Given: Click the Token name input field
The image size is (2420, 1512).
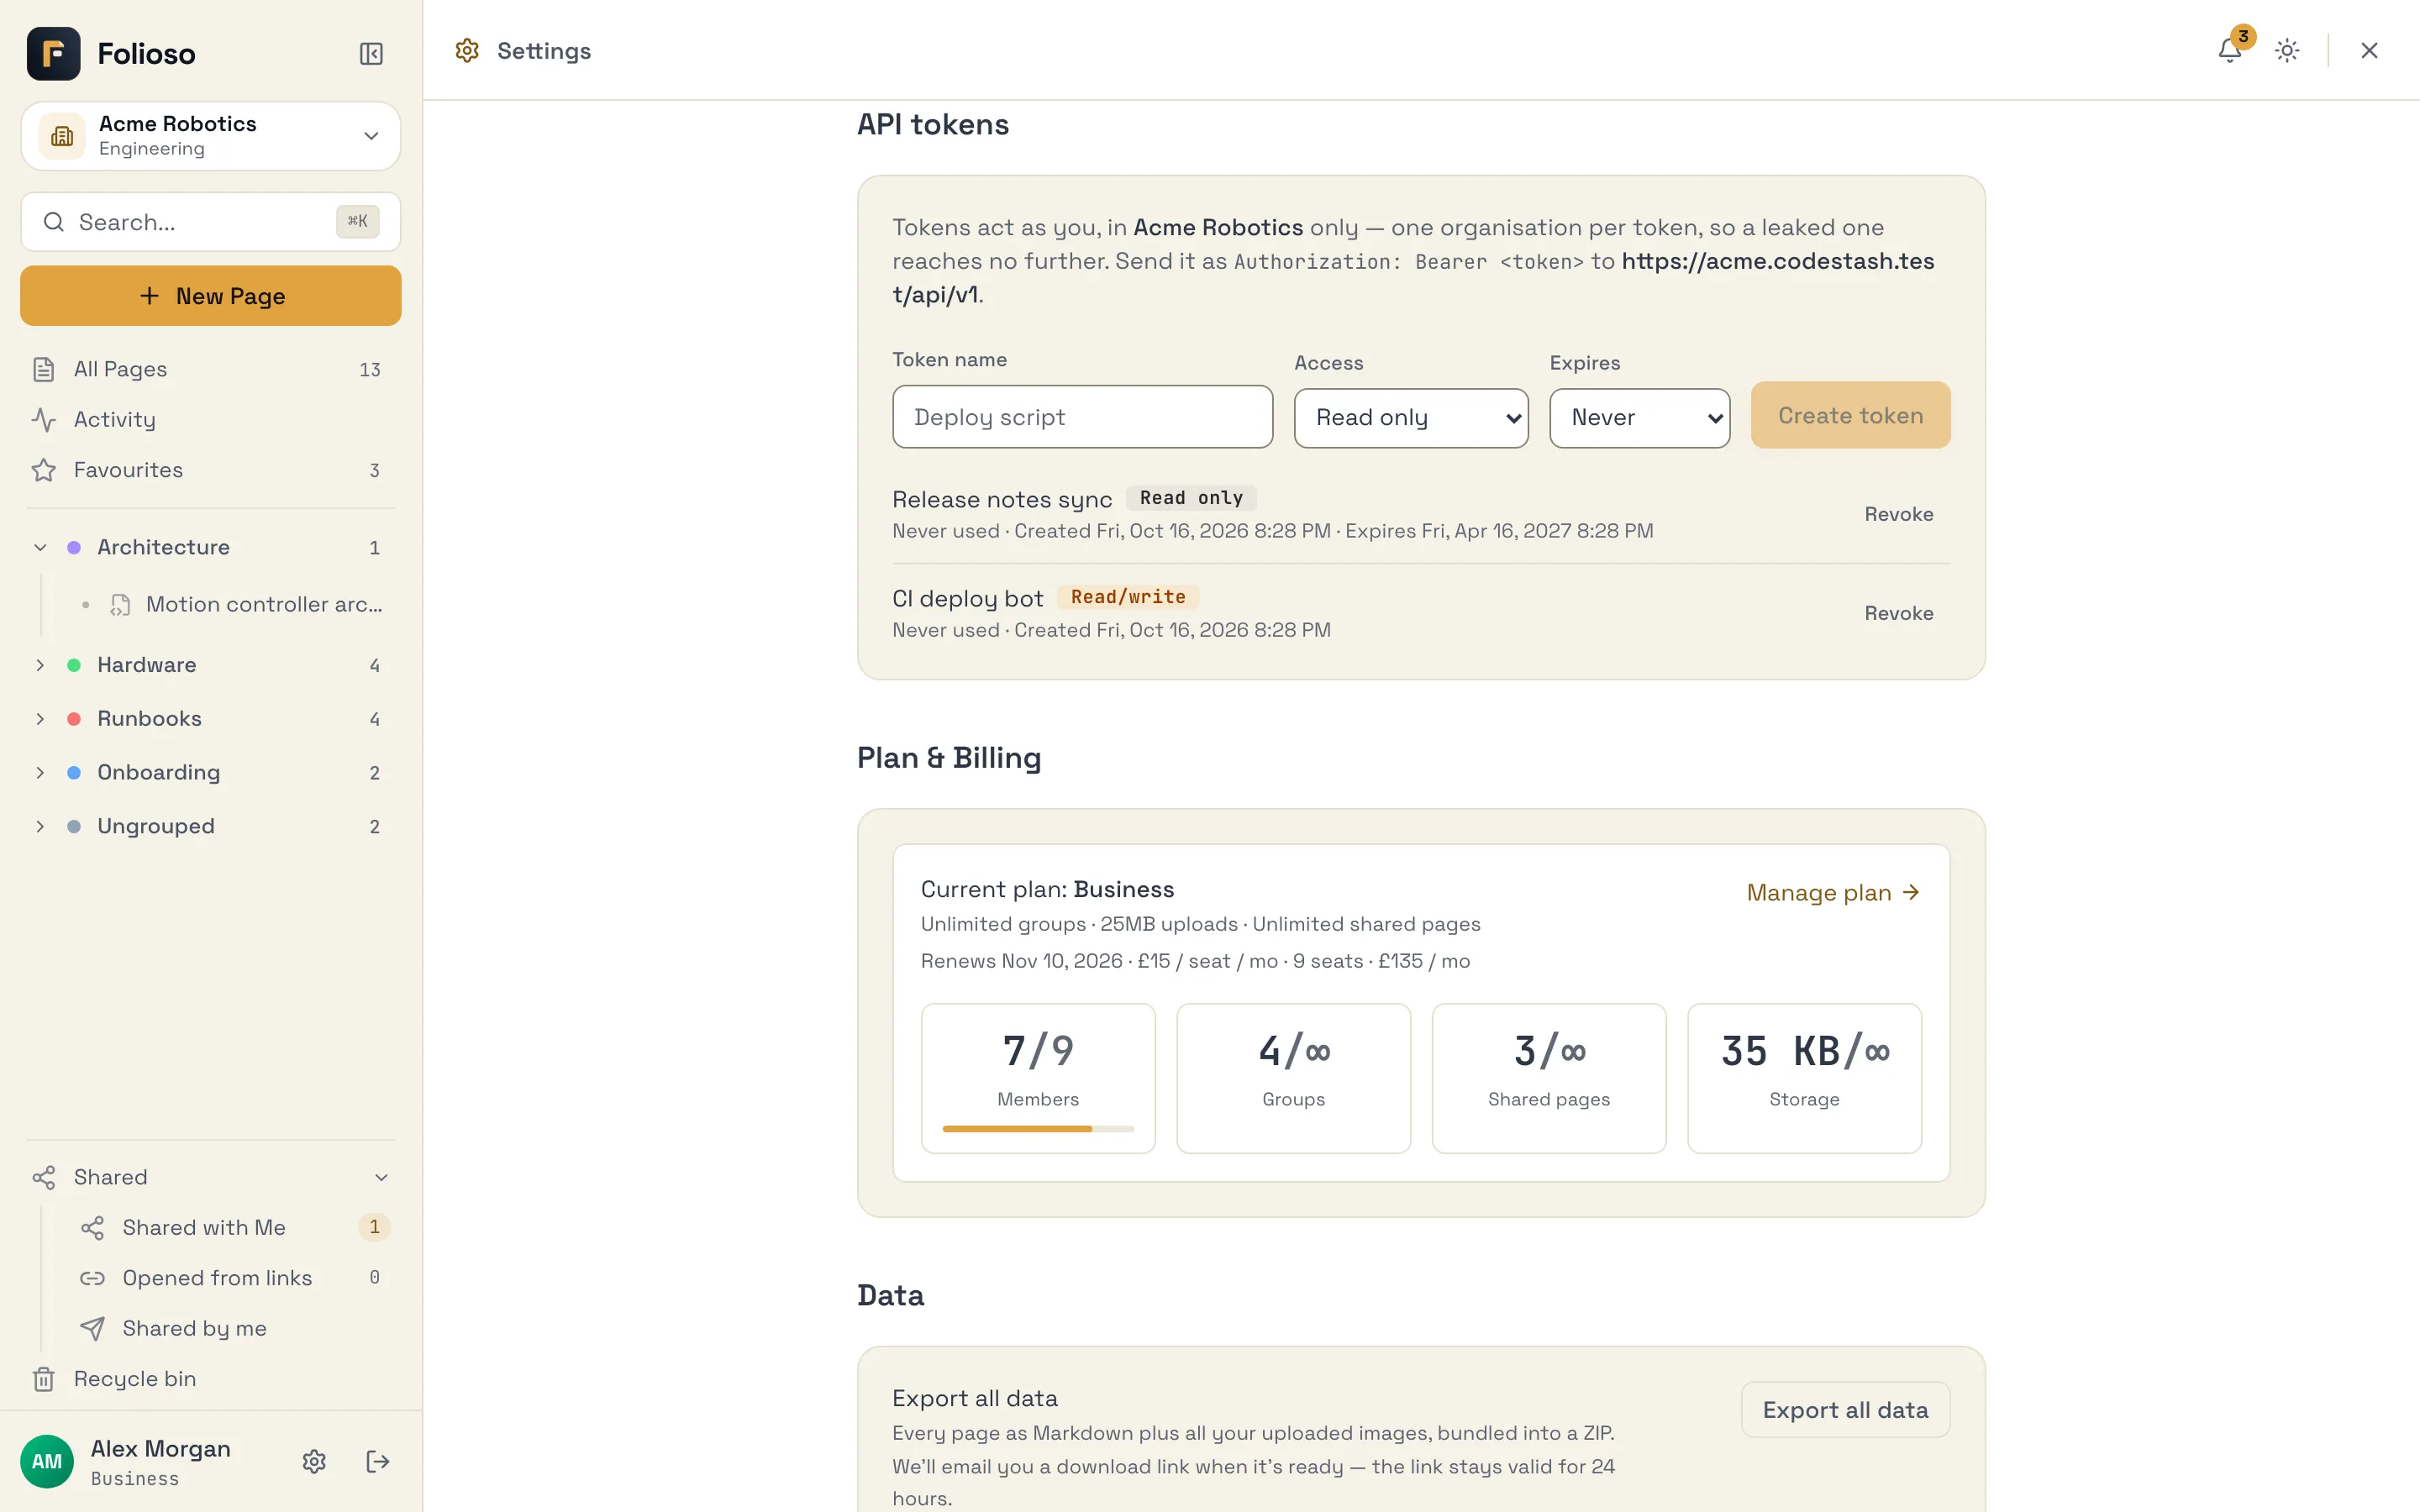Looking at the screenshot, I should [1082, 417].
